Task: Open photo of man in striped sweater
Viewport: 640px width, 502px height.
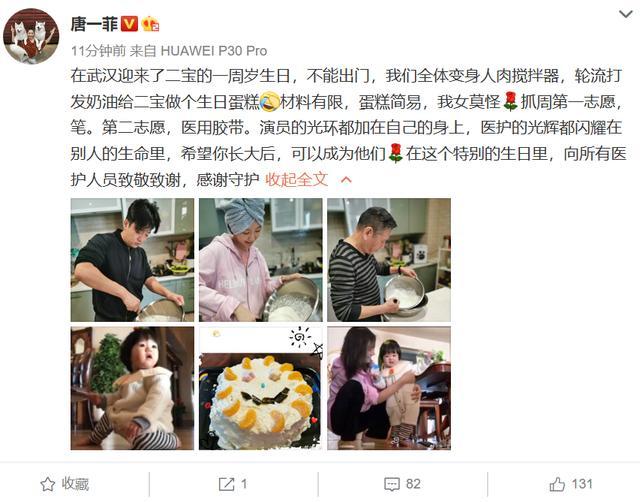Action: [x=389, y=260]
